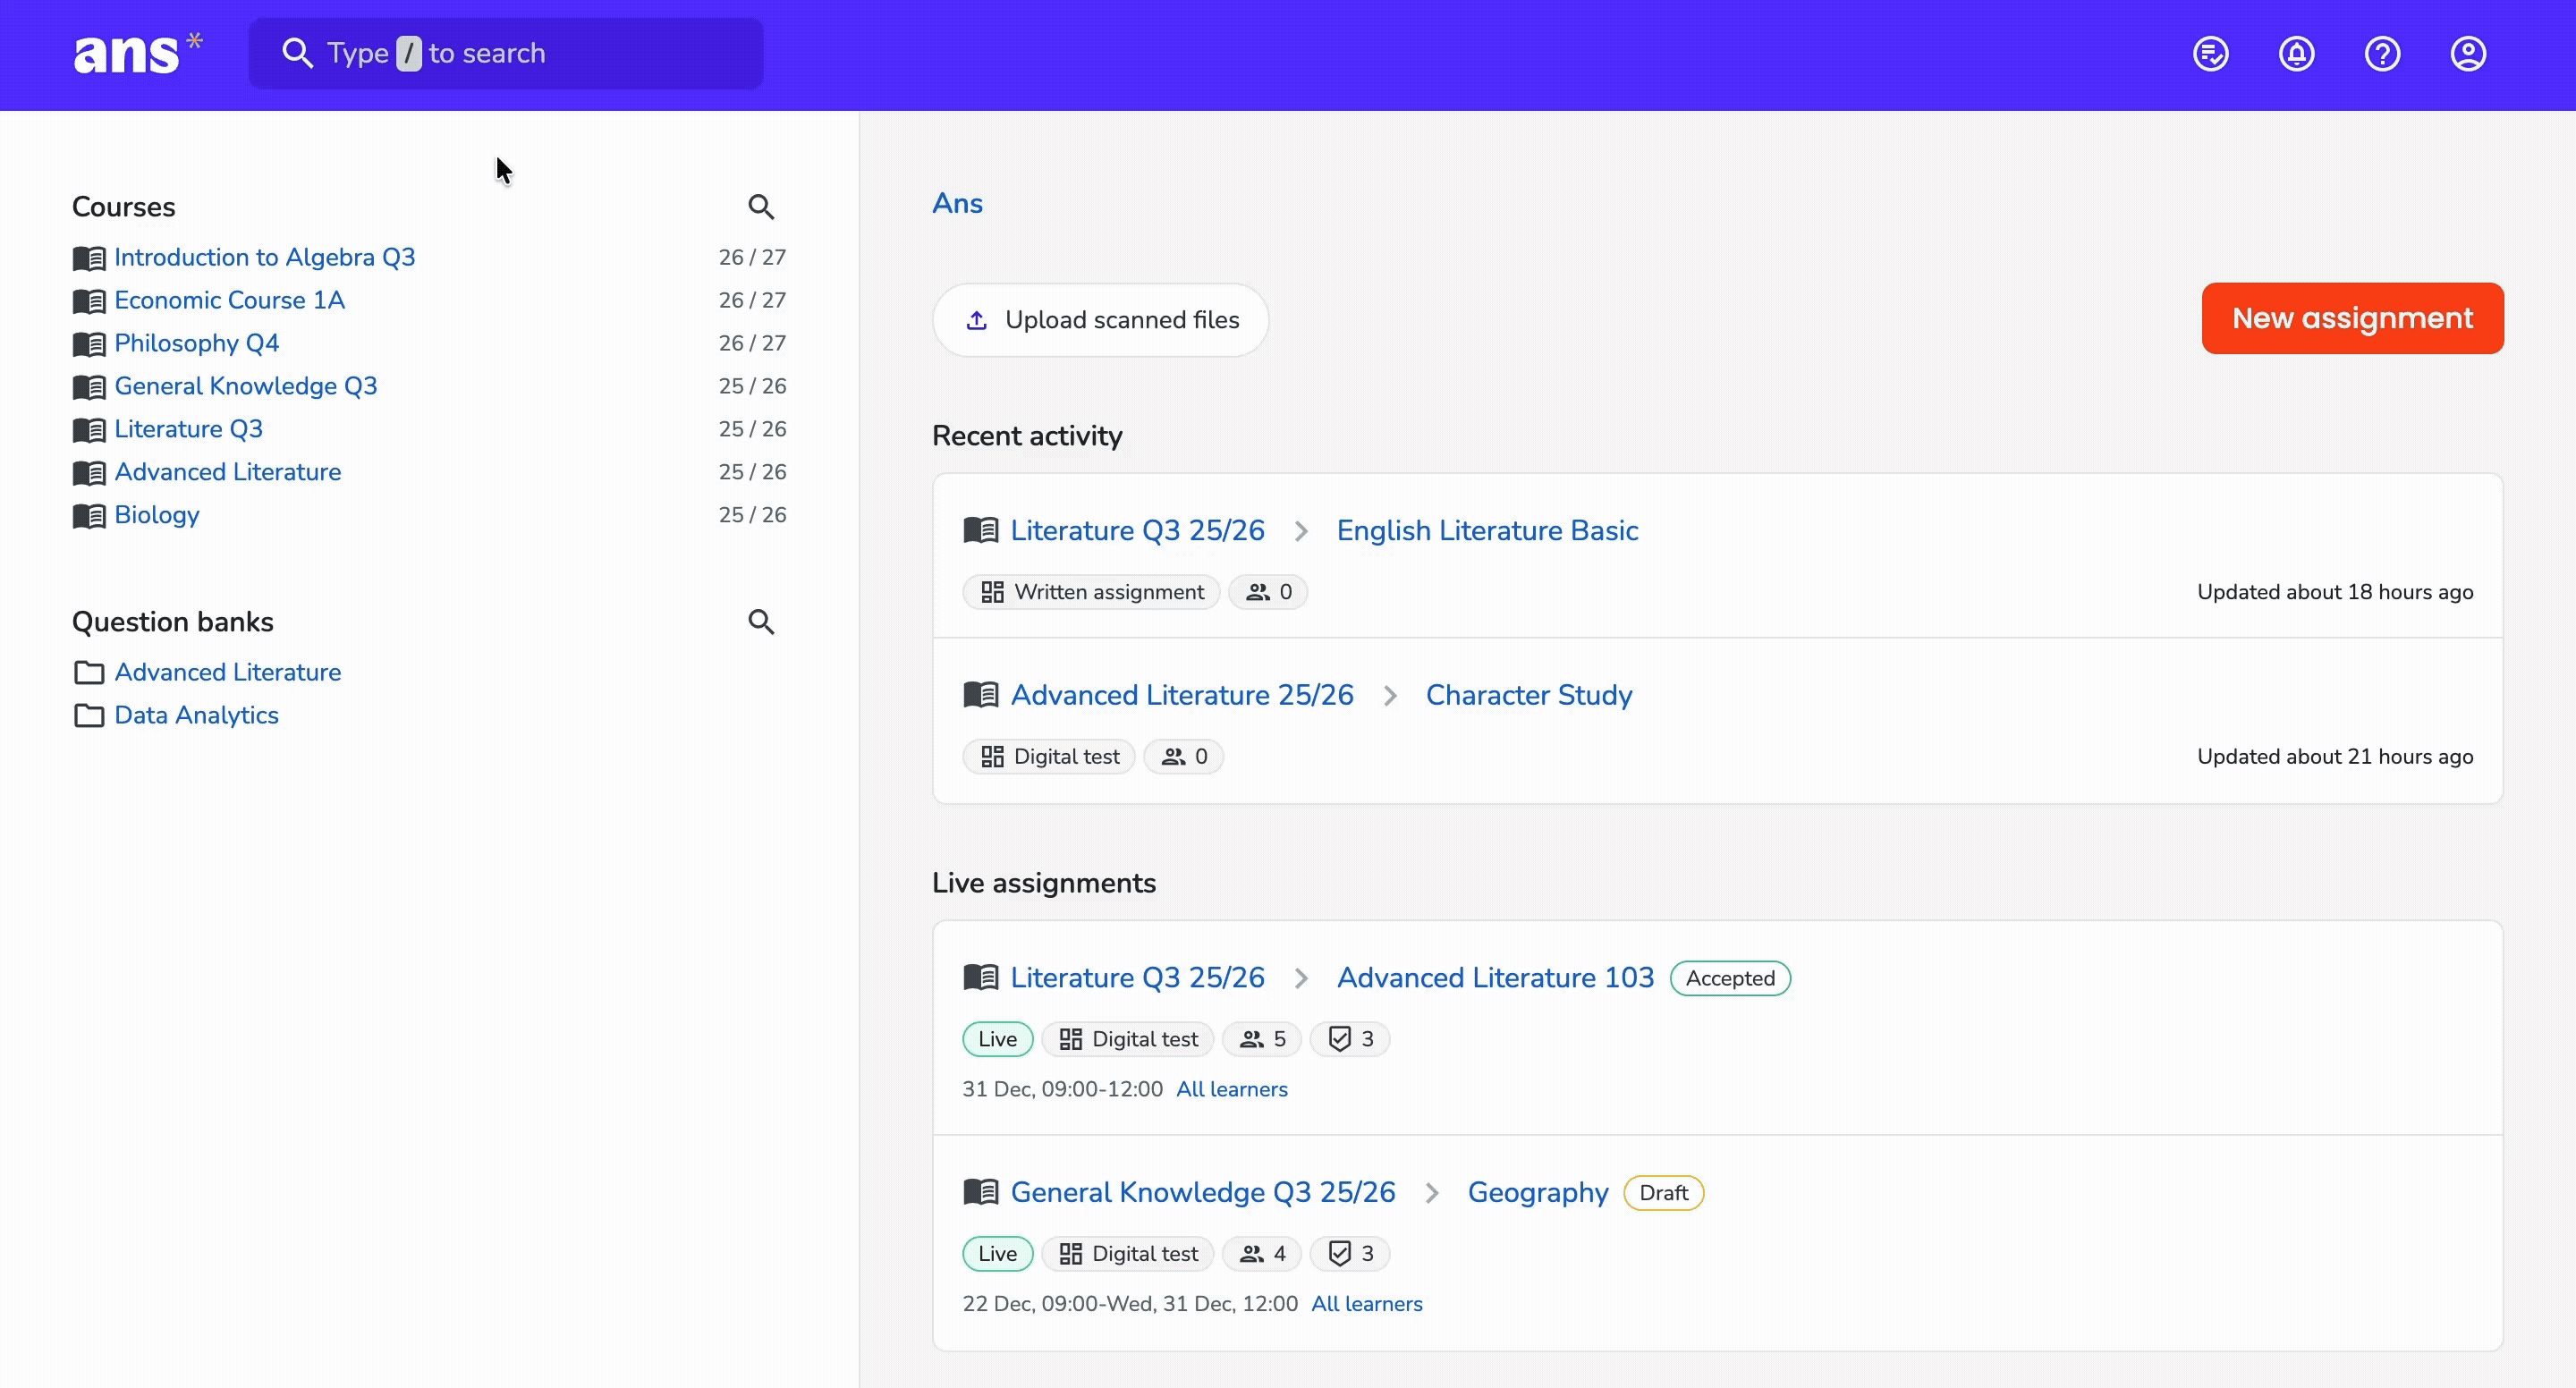2576x1388 pixels.
Task: Open Biology course
Action: [x=157, y=515]
